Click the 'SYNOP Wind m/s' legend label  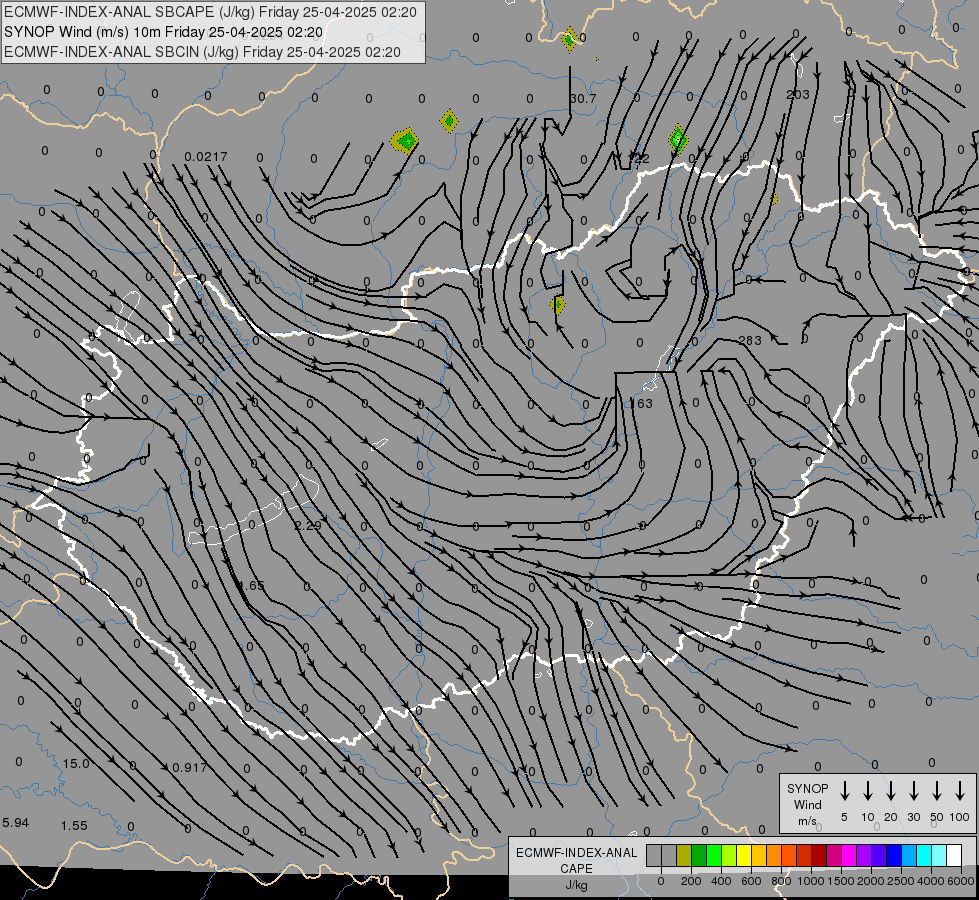pos(807,804)
